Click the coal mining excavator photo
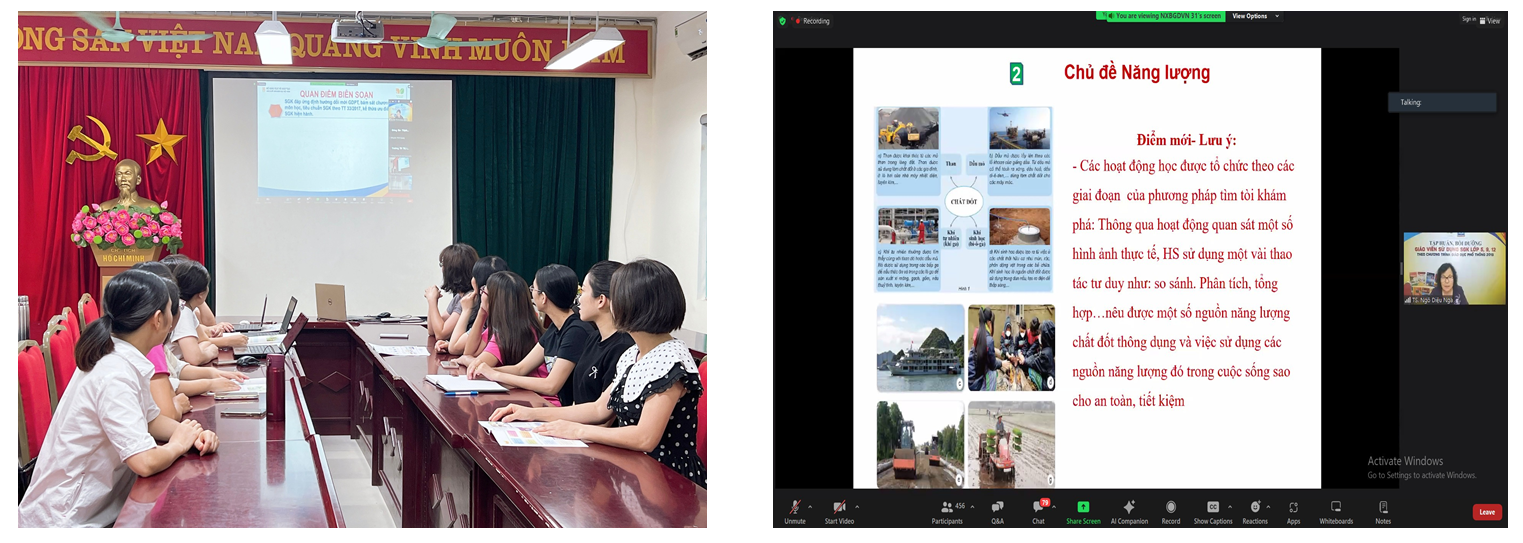Viewport: 1523px width, 543px height. click(909, 128)
